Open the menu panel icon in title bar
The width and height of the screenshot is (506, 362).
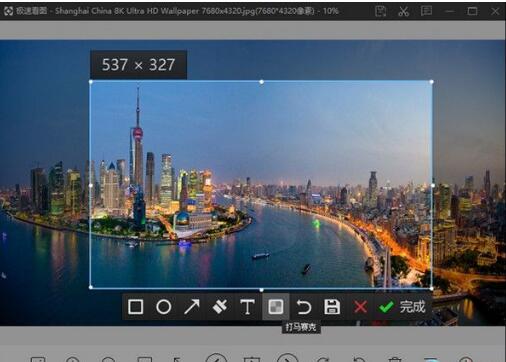426,11
